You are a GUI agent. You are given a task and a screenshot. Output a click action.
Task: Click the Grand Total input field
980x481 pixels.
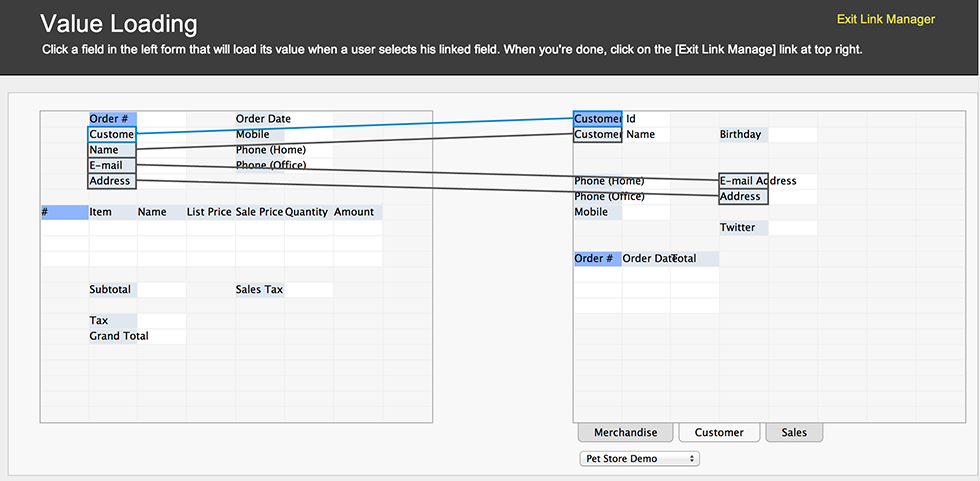coord(161,337)
